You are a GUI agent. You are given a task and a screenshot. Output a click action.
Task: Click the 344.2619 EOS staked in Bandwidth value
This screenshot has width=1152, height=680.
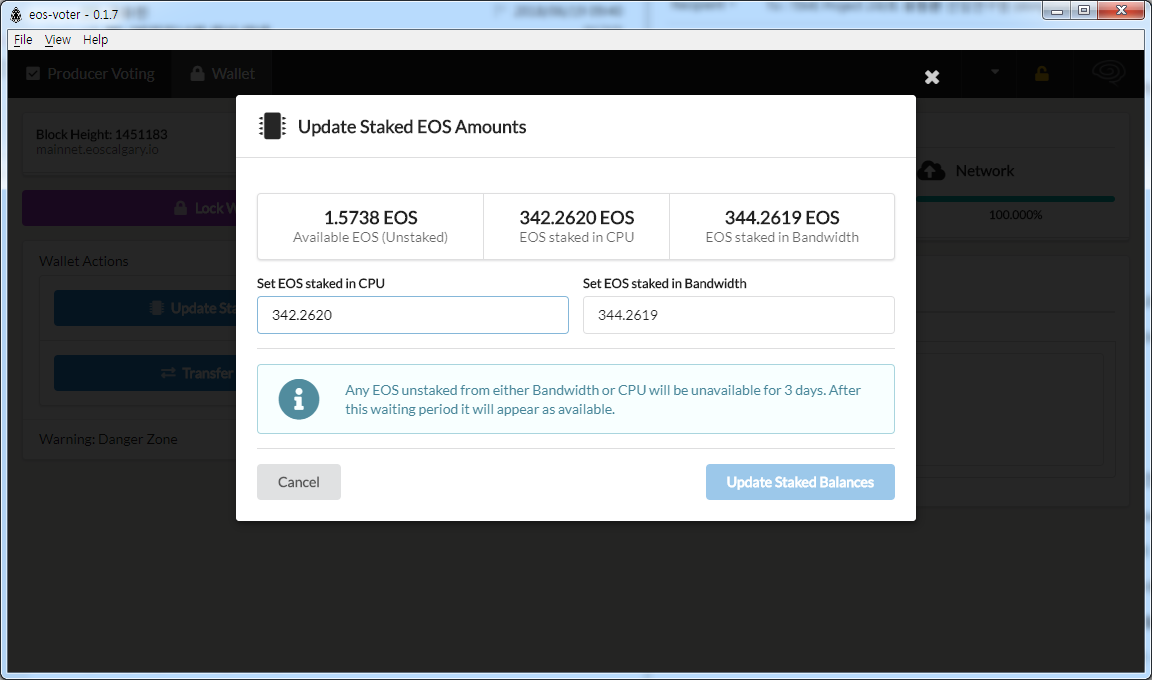[782, 218]
